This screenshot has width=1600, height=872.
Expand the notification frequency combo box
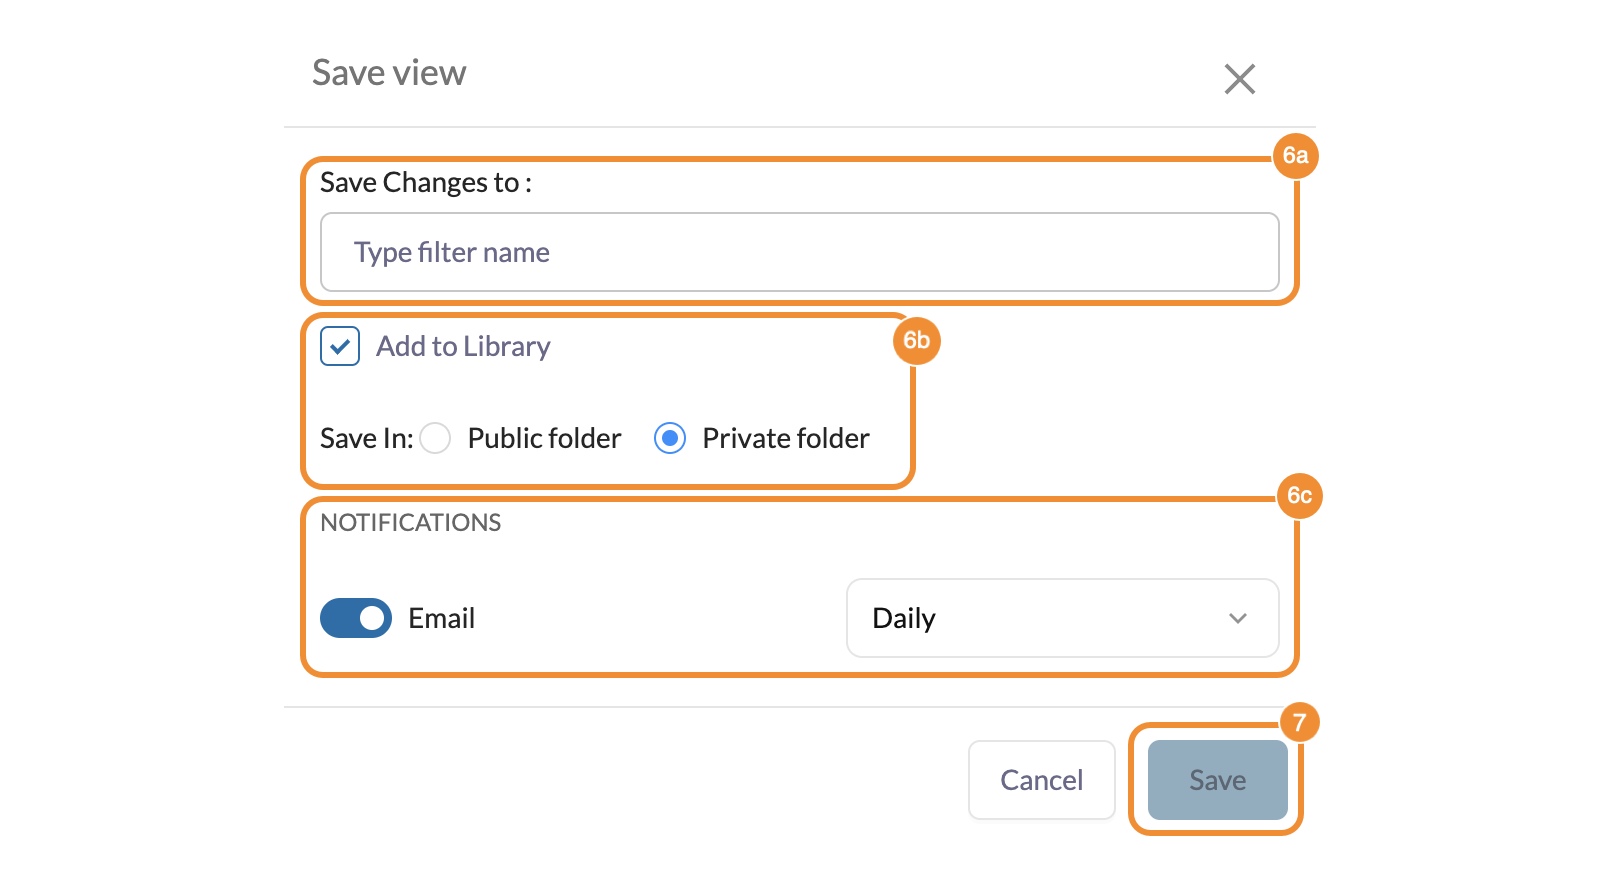coord(1062,618)
